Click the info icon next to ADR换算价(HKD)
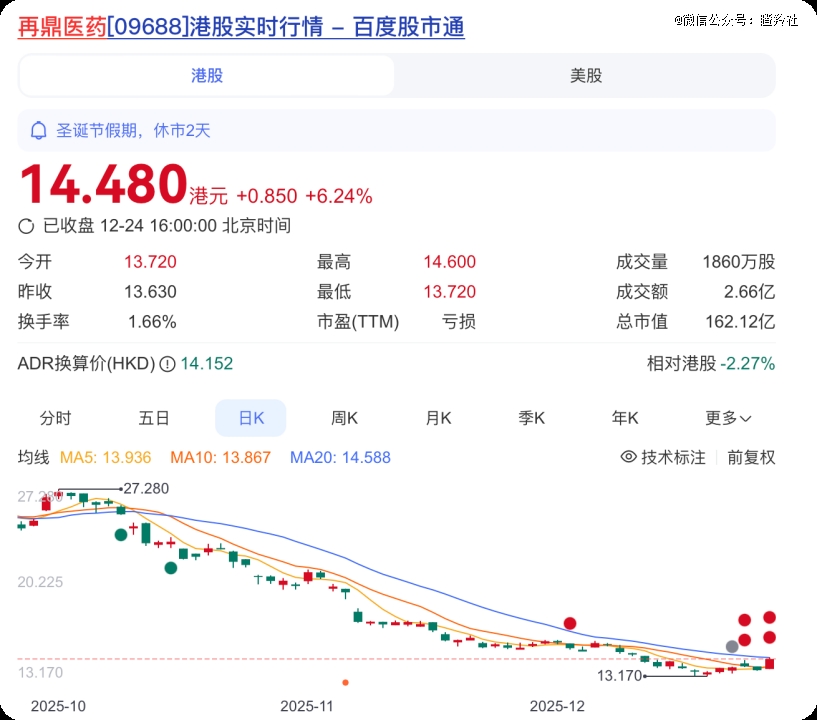Image resolution: width=817 pixels, height=720 pixels. click(168, 364)
